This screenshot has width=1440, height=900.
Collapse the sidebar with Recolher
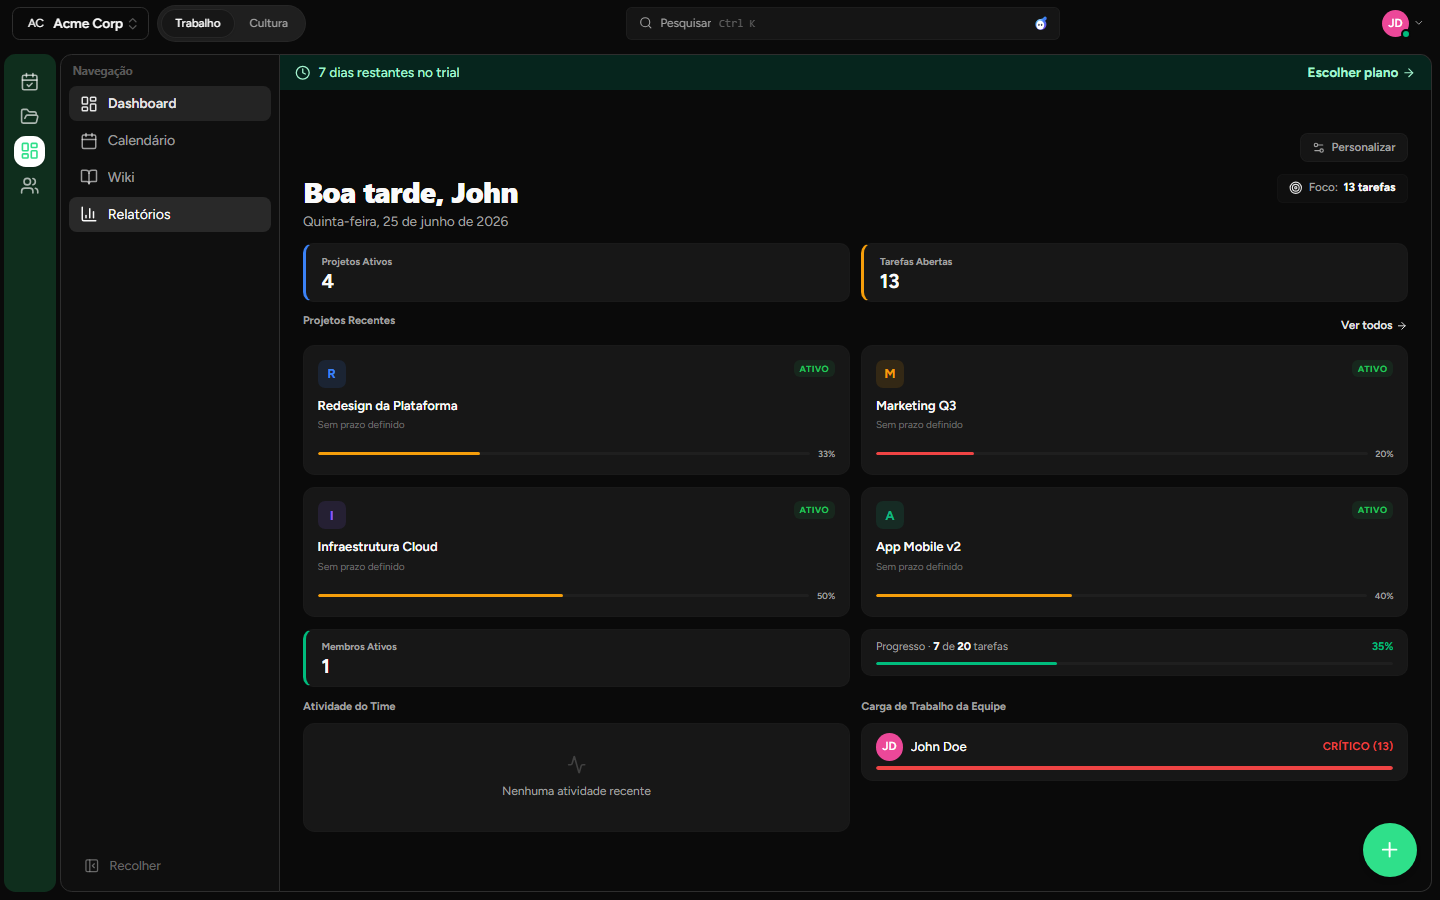pyautogui.click(x=123, y=866)
